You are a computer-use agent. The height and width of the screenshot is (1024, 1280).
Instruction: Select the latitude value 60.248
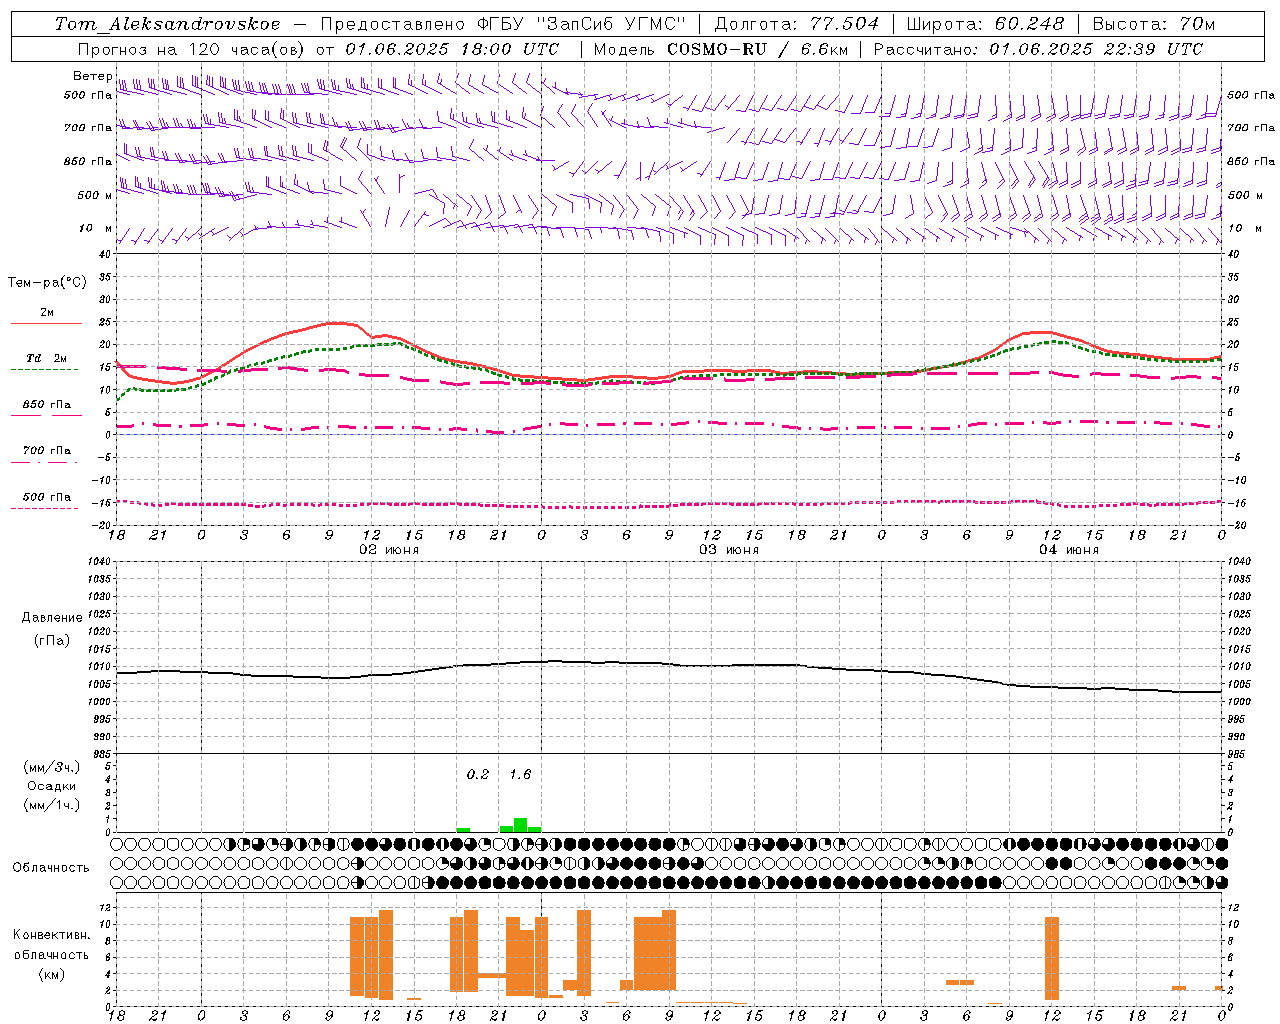(x=1030, y=24)
